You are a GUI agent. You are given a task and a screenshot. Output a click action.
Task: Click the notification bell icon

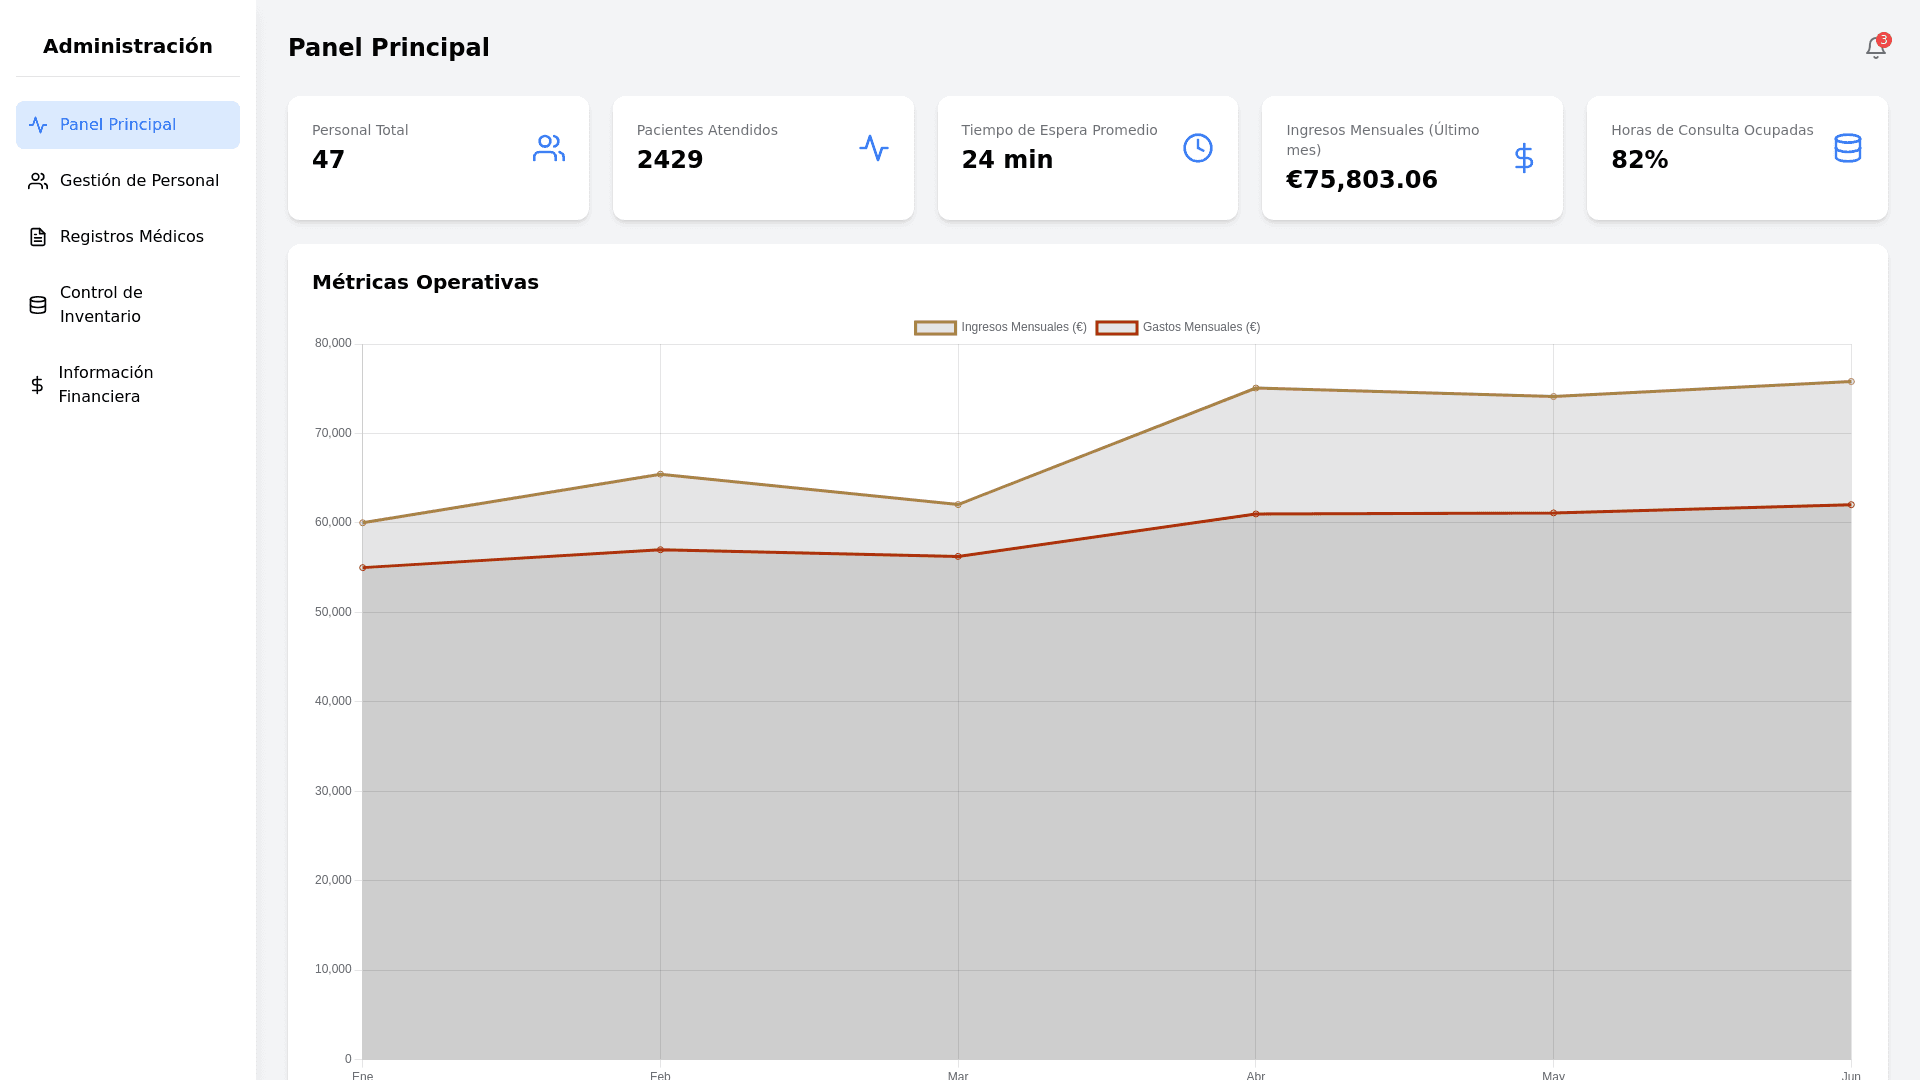1874,49
